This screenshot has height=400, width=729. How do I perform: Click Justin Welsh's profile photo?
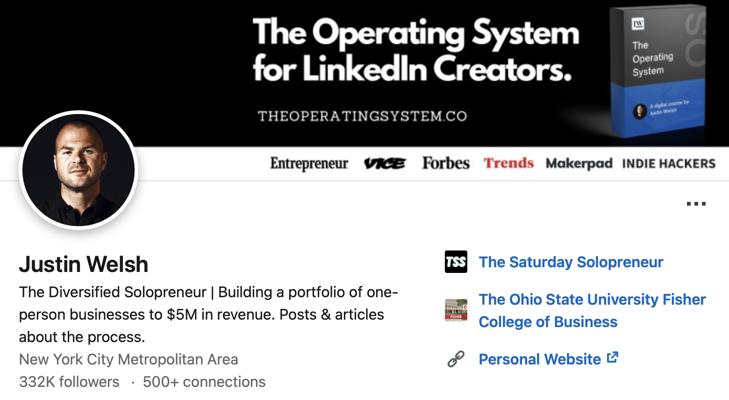click(78, 170)
